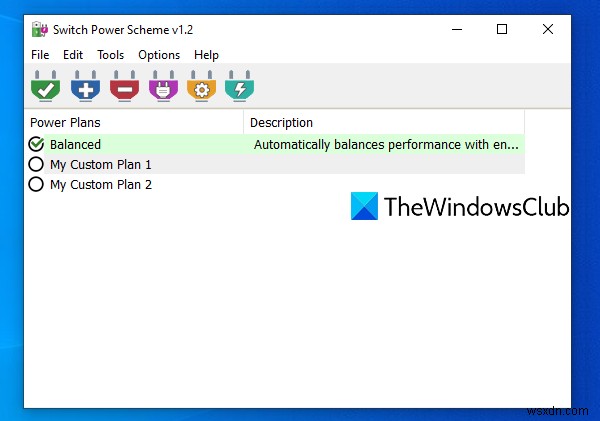This screenshot has width=600, height=421.
Task: Minimize the Switch Power Scheme window
Action: tap(457, 29)
